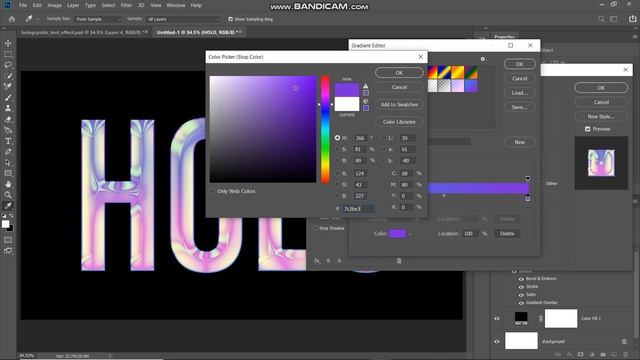This screenshot has height=360, width=640.
Task: Click the out-of-gamut warning triangle icon
Action: point(366,86)
